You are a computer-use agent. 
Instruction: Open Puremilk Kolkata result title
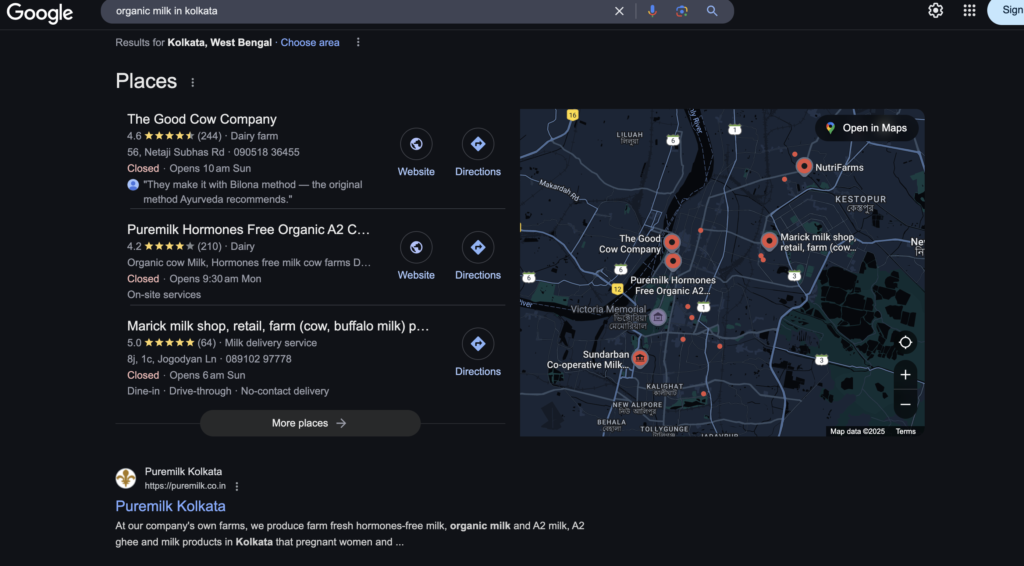click(x=170, y=506)
